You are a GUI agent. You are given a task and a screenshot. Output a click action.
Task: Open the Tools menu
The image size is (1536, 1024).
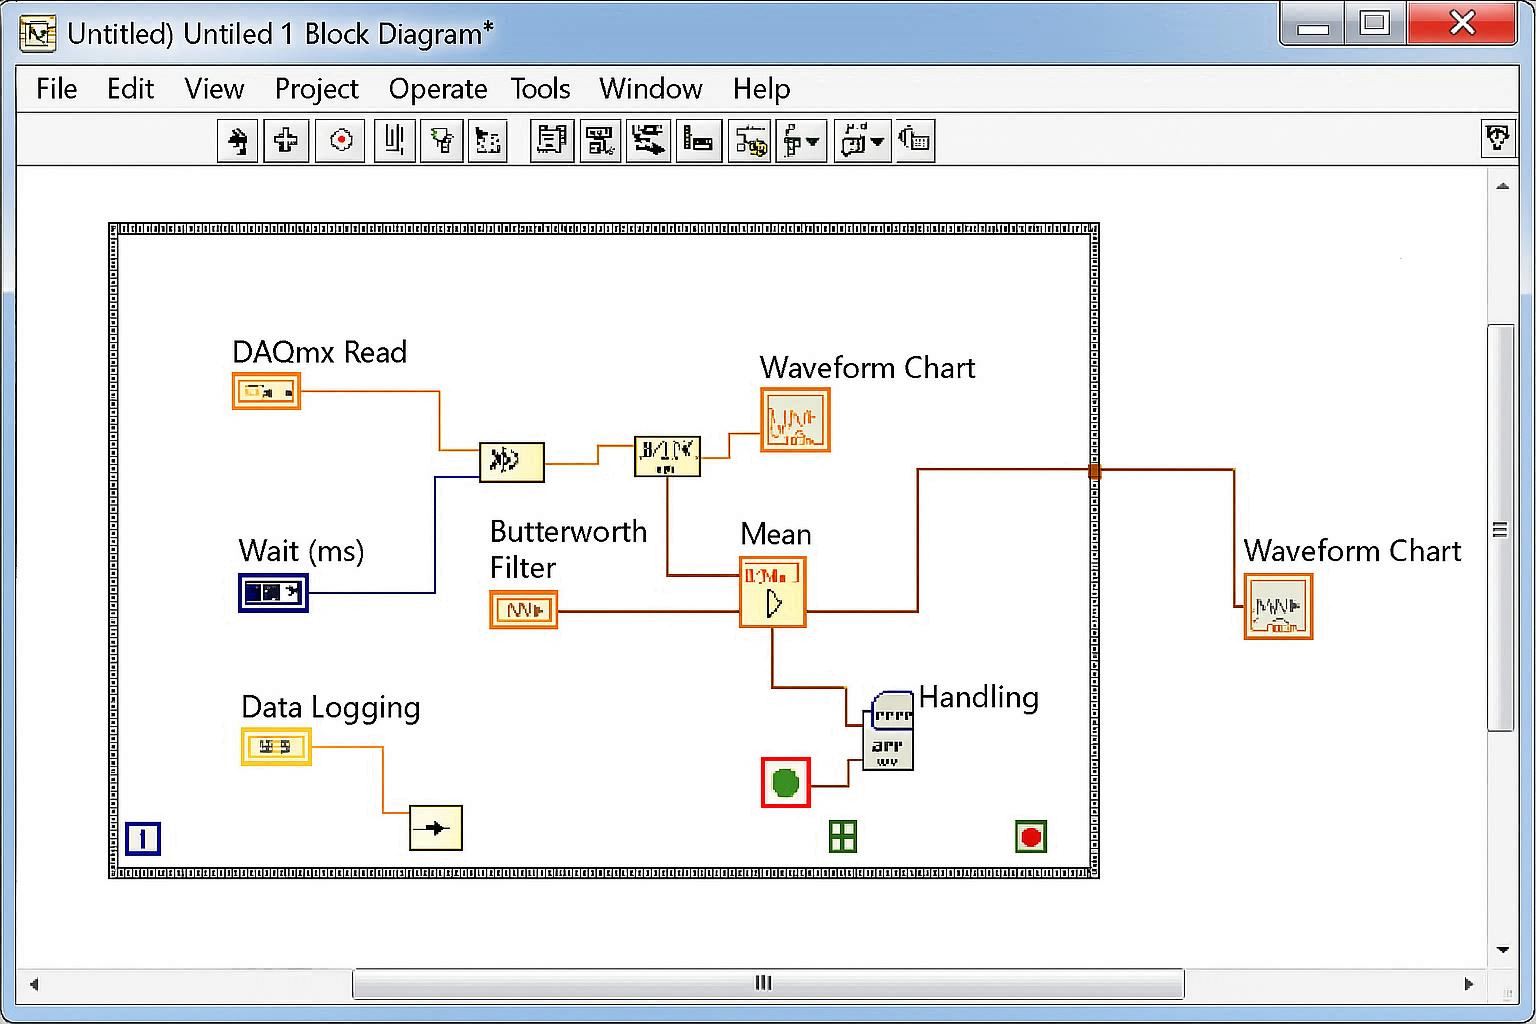[540, 89]
